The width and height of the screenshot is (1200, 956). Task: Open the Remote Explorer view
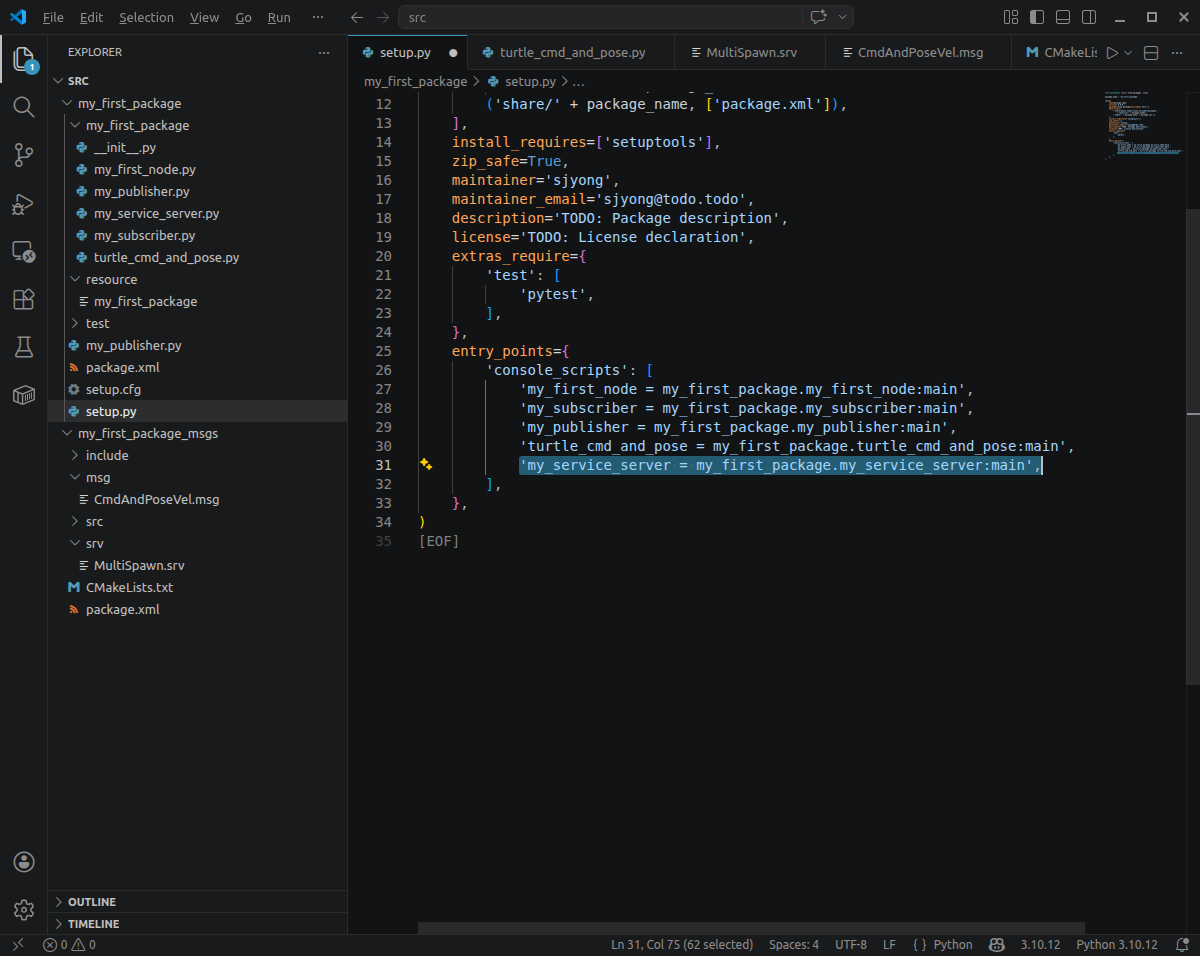24,251
